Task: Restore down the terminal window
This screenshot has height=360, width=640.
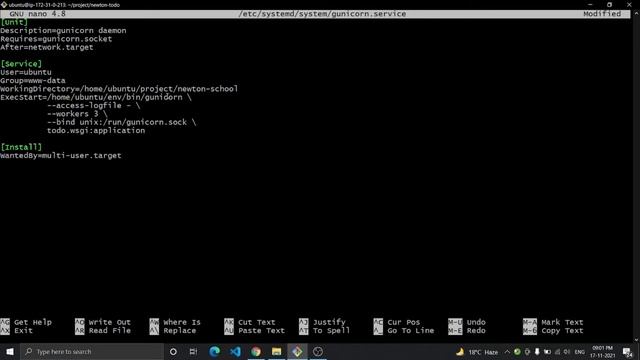Action: (x=609, y=4)
